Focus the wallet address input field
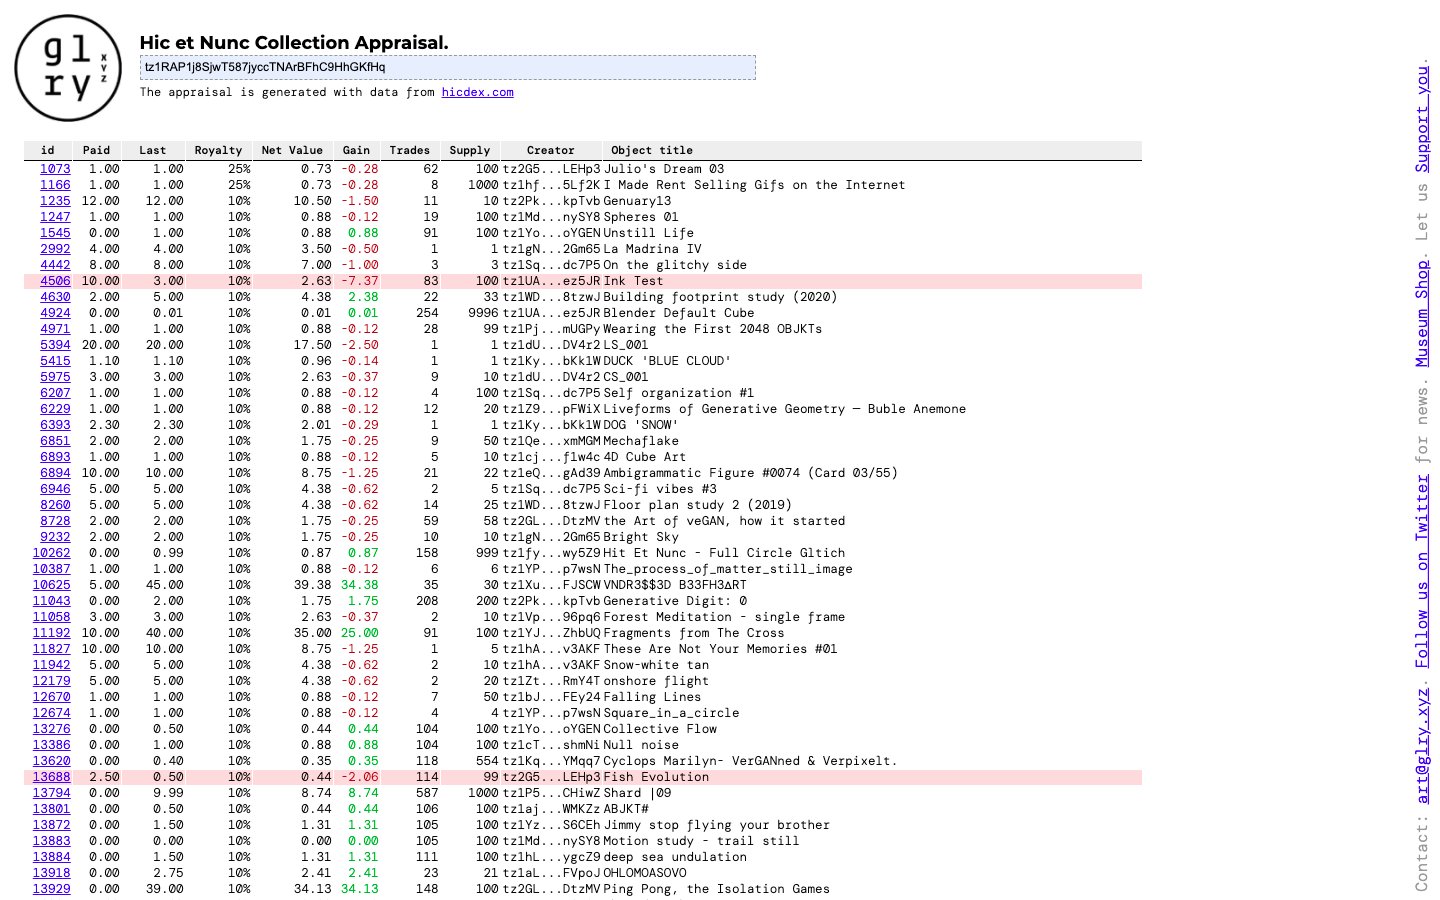1440x900 pixels. [x=447, y=67]
